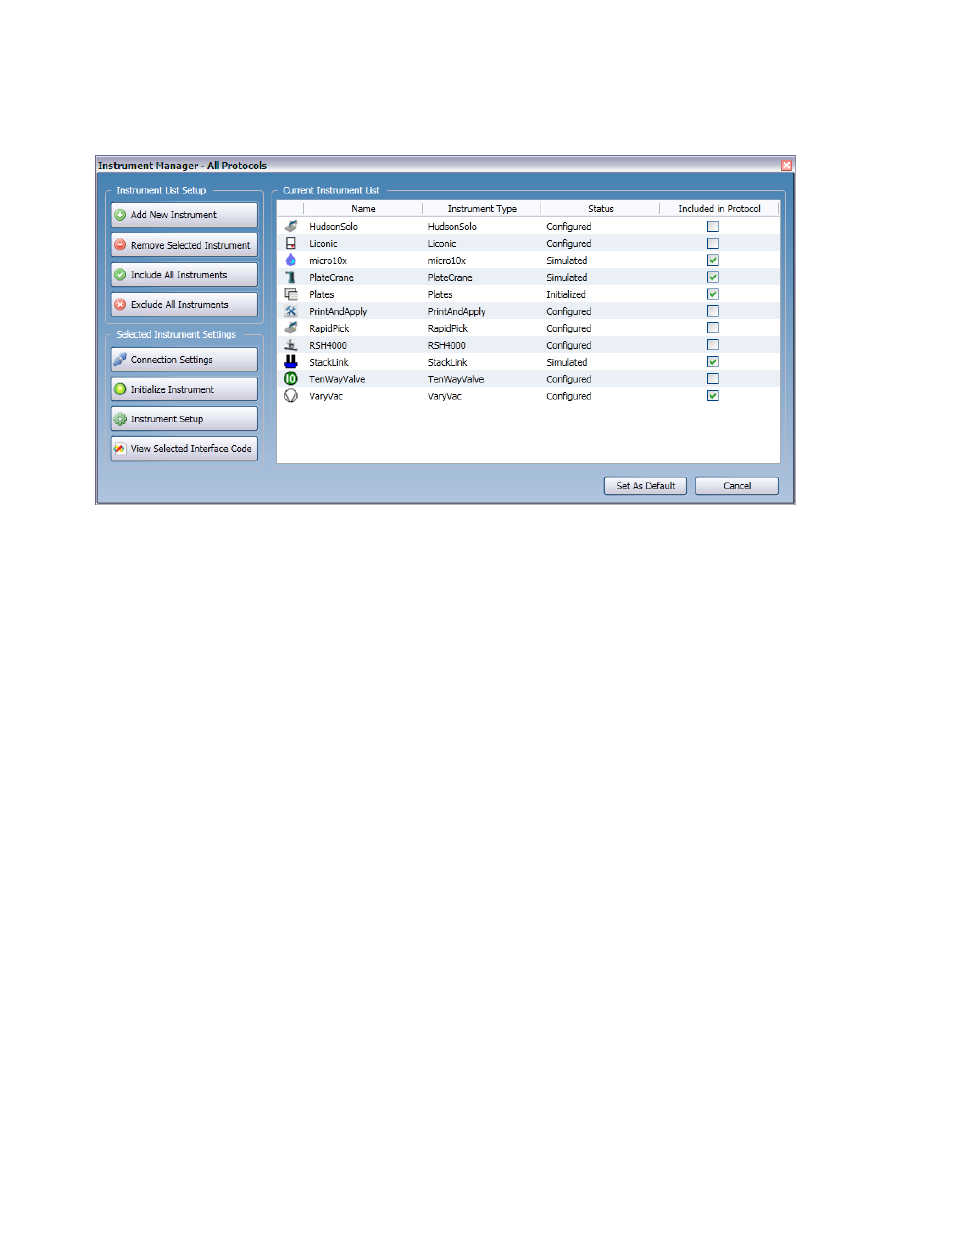Enable Liconic Included in Protocol checkbox
This screenshot has height=1235, width=954.
tap(713, 243)
